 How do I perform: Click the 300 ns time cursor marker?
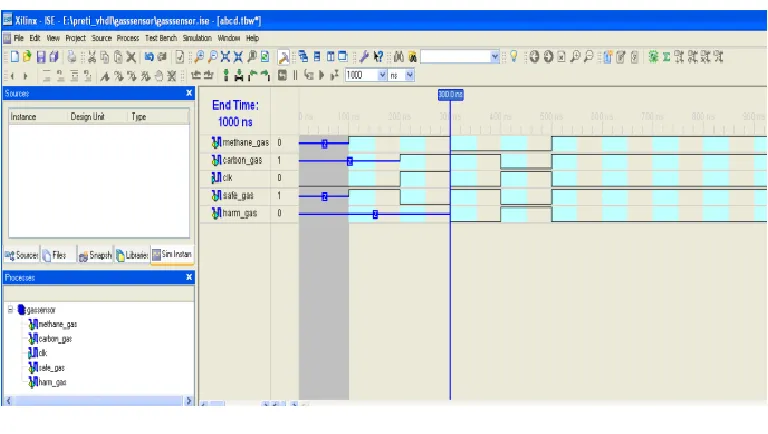[x=451, y=95]
